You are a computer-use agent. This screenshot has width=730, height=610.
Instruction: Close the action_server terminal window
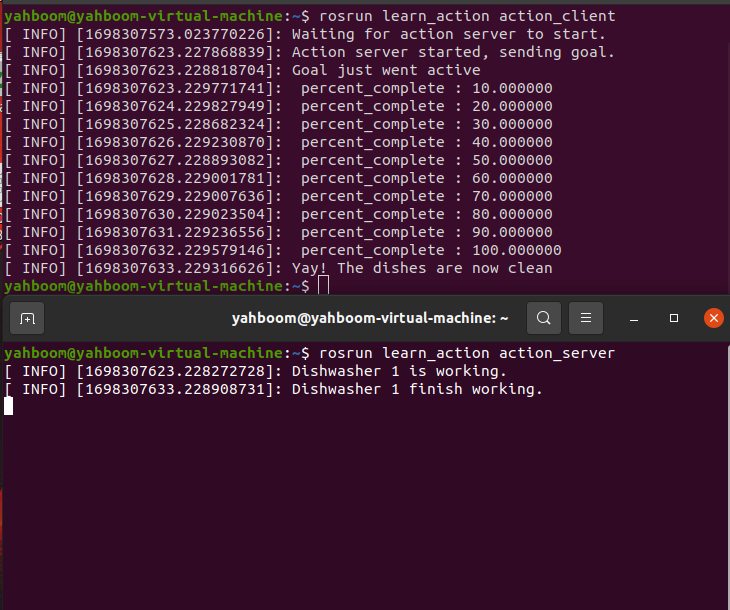coord(713,318)
